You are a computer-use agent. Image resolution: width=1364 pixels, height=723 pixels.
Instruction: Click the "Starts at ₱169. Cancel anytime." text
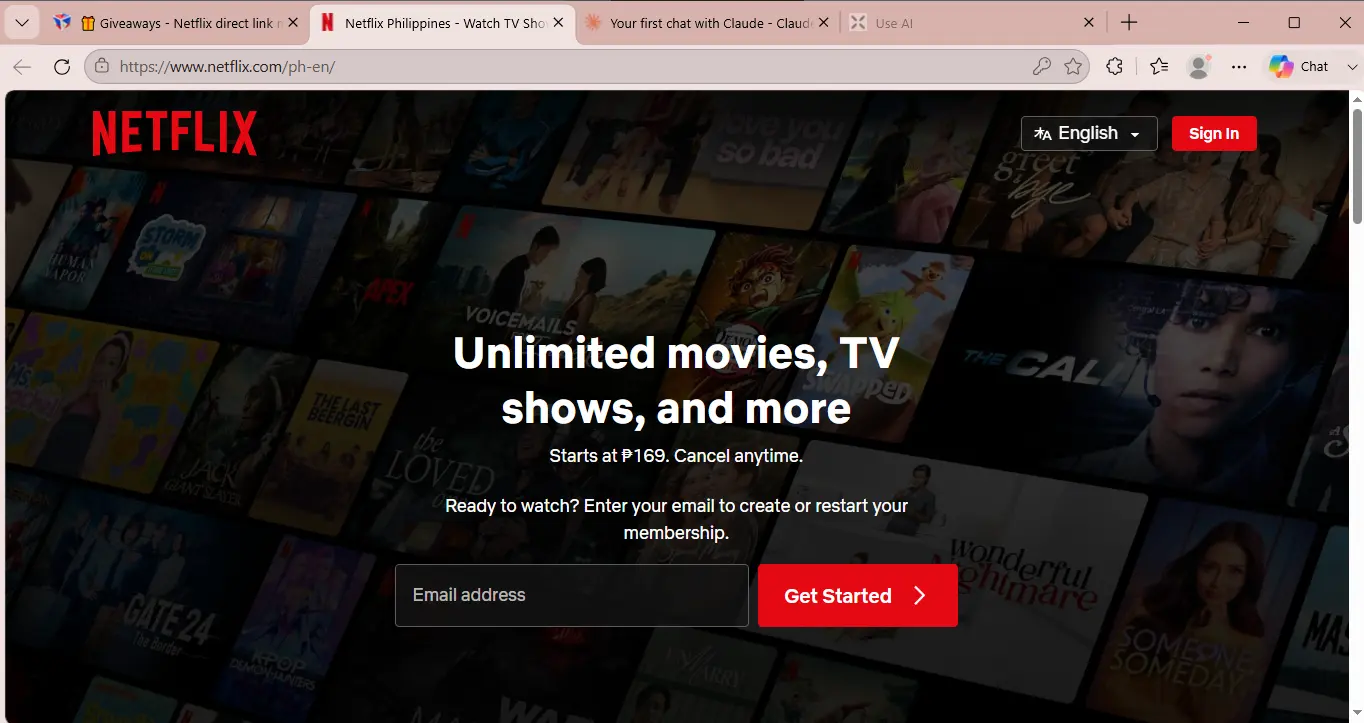pyautogui.click(x=676, y=456)
